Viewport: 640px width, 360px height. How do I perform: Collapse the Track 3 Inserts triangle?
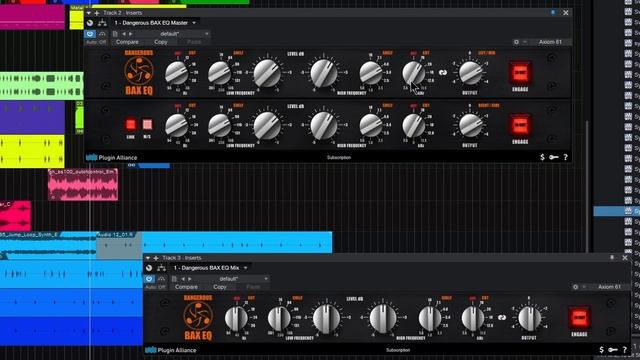pos(148,258)
